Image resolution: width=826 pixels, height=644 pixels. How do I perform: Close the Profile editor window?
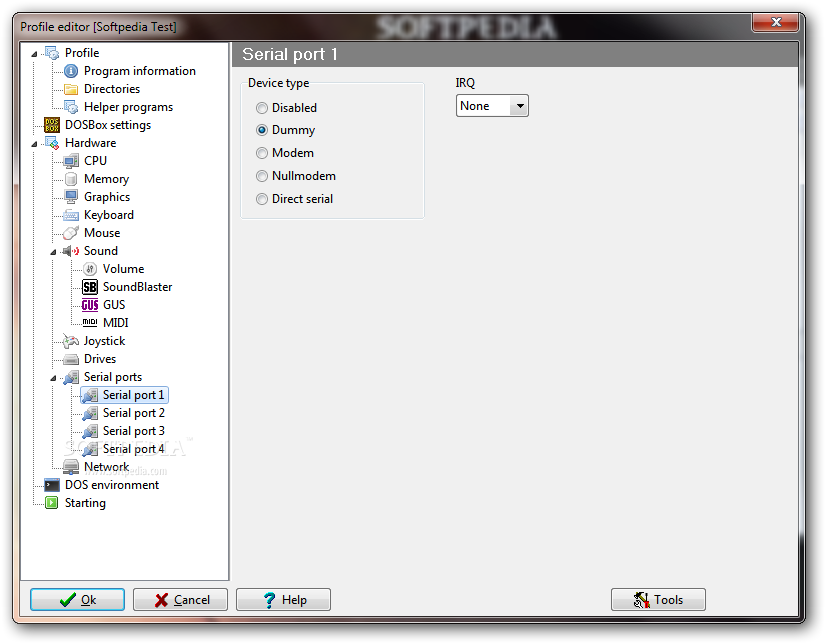(x=775, y=22)
